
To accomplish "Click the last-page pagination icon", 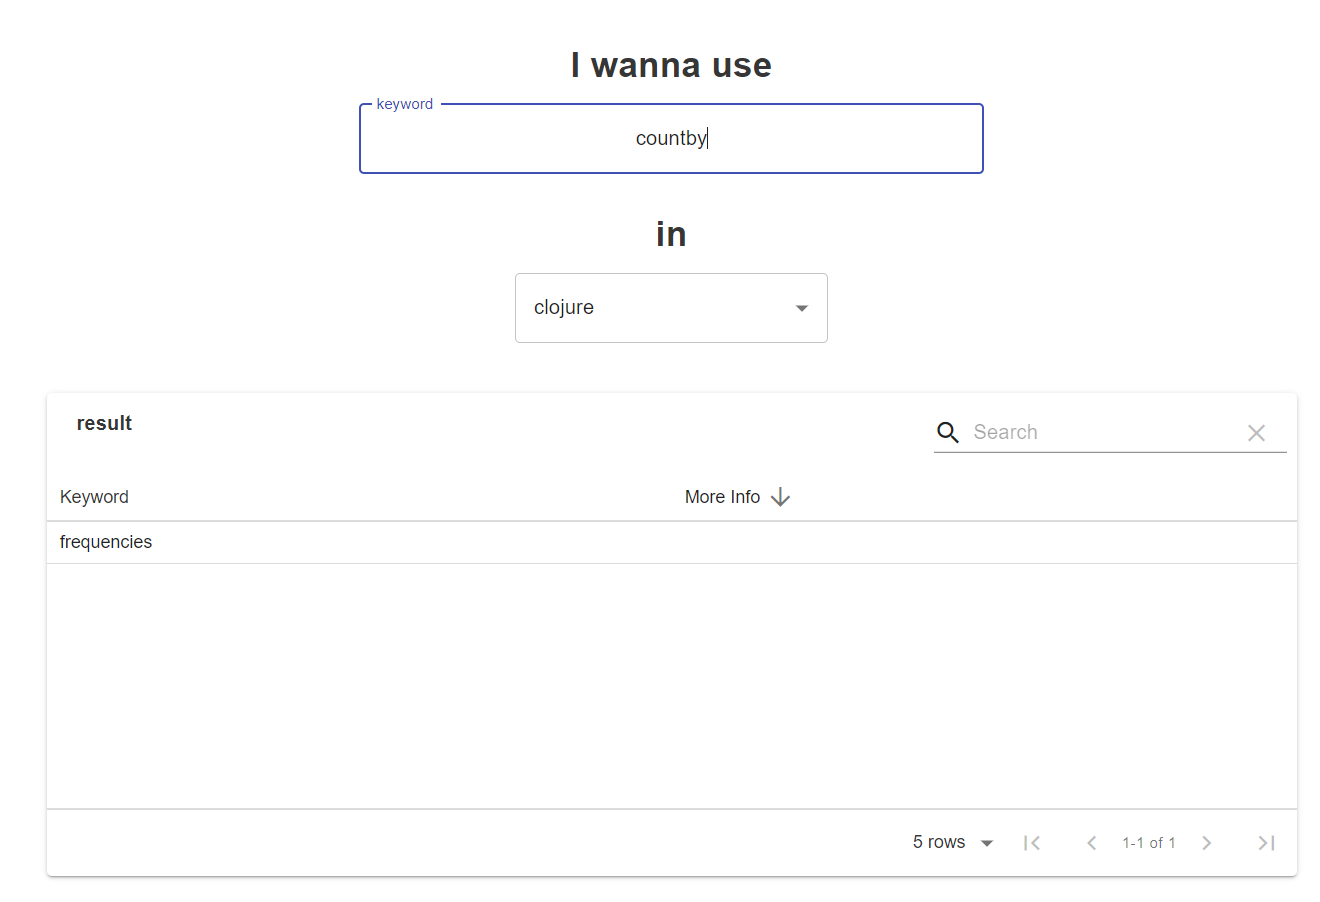I will [1266, 842].
